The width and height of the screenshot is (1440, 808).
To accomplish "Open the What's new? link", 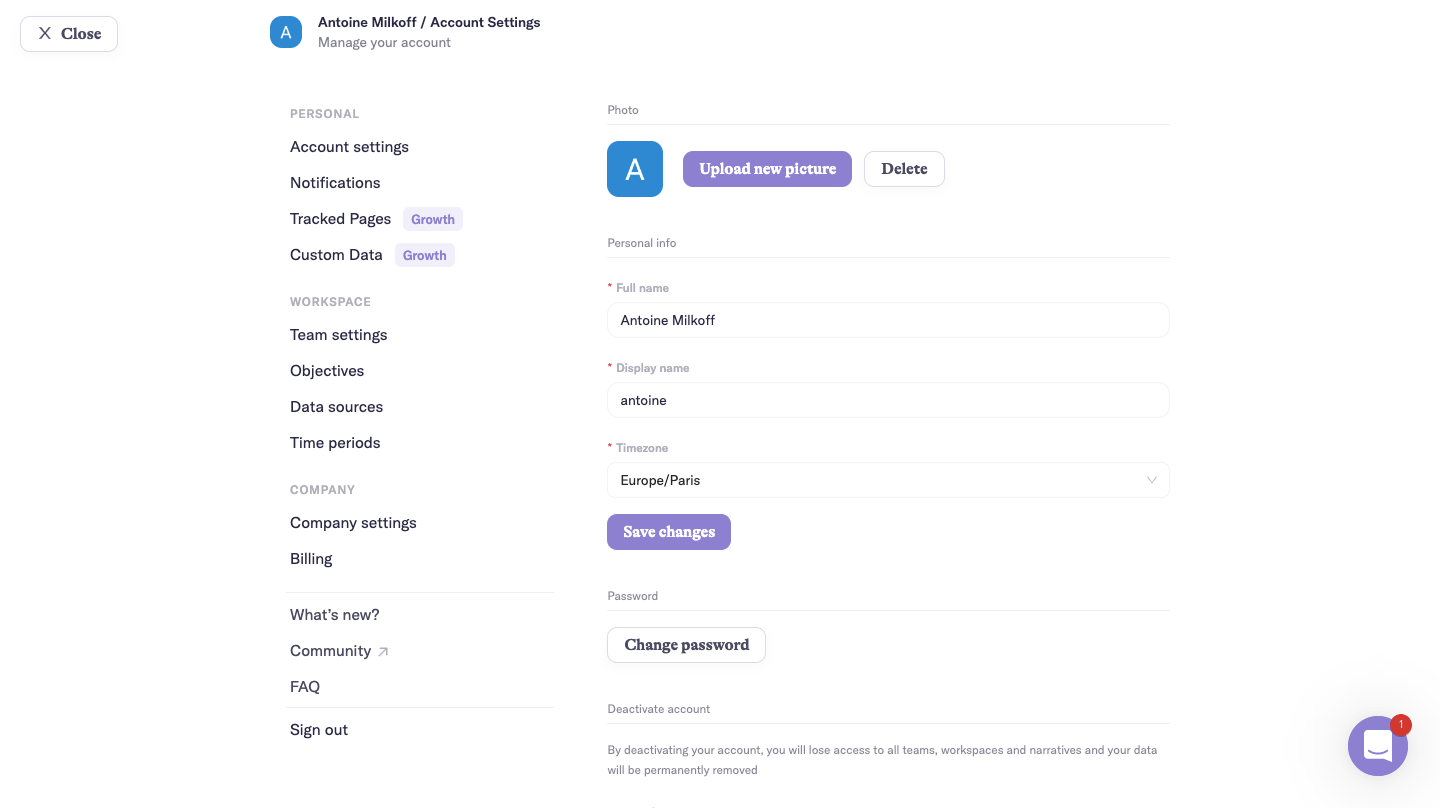I will 335,615.
